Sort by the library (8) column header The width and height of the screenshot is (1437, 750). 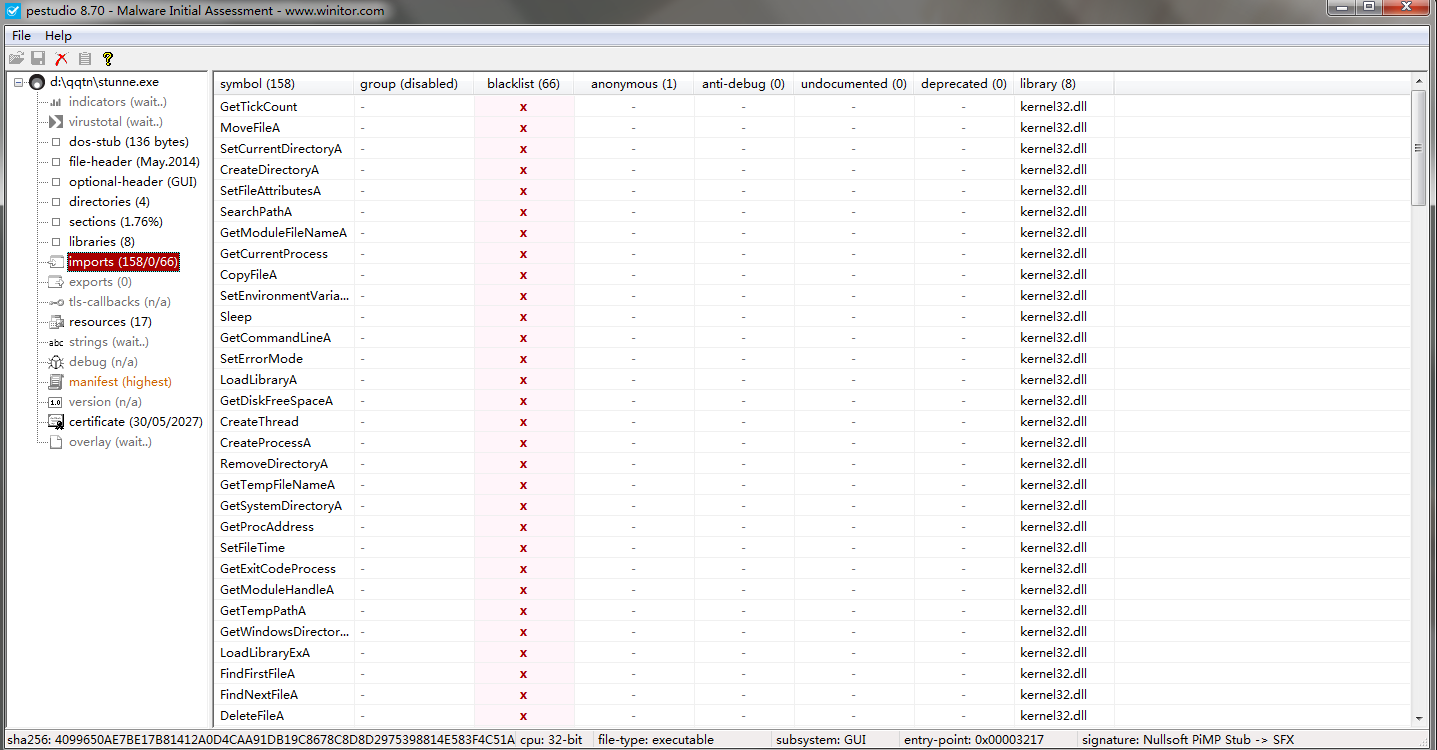[x=1064, y=84]
